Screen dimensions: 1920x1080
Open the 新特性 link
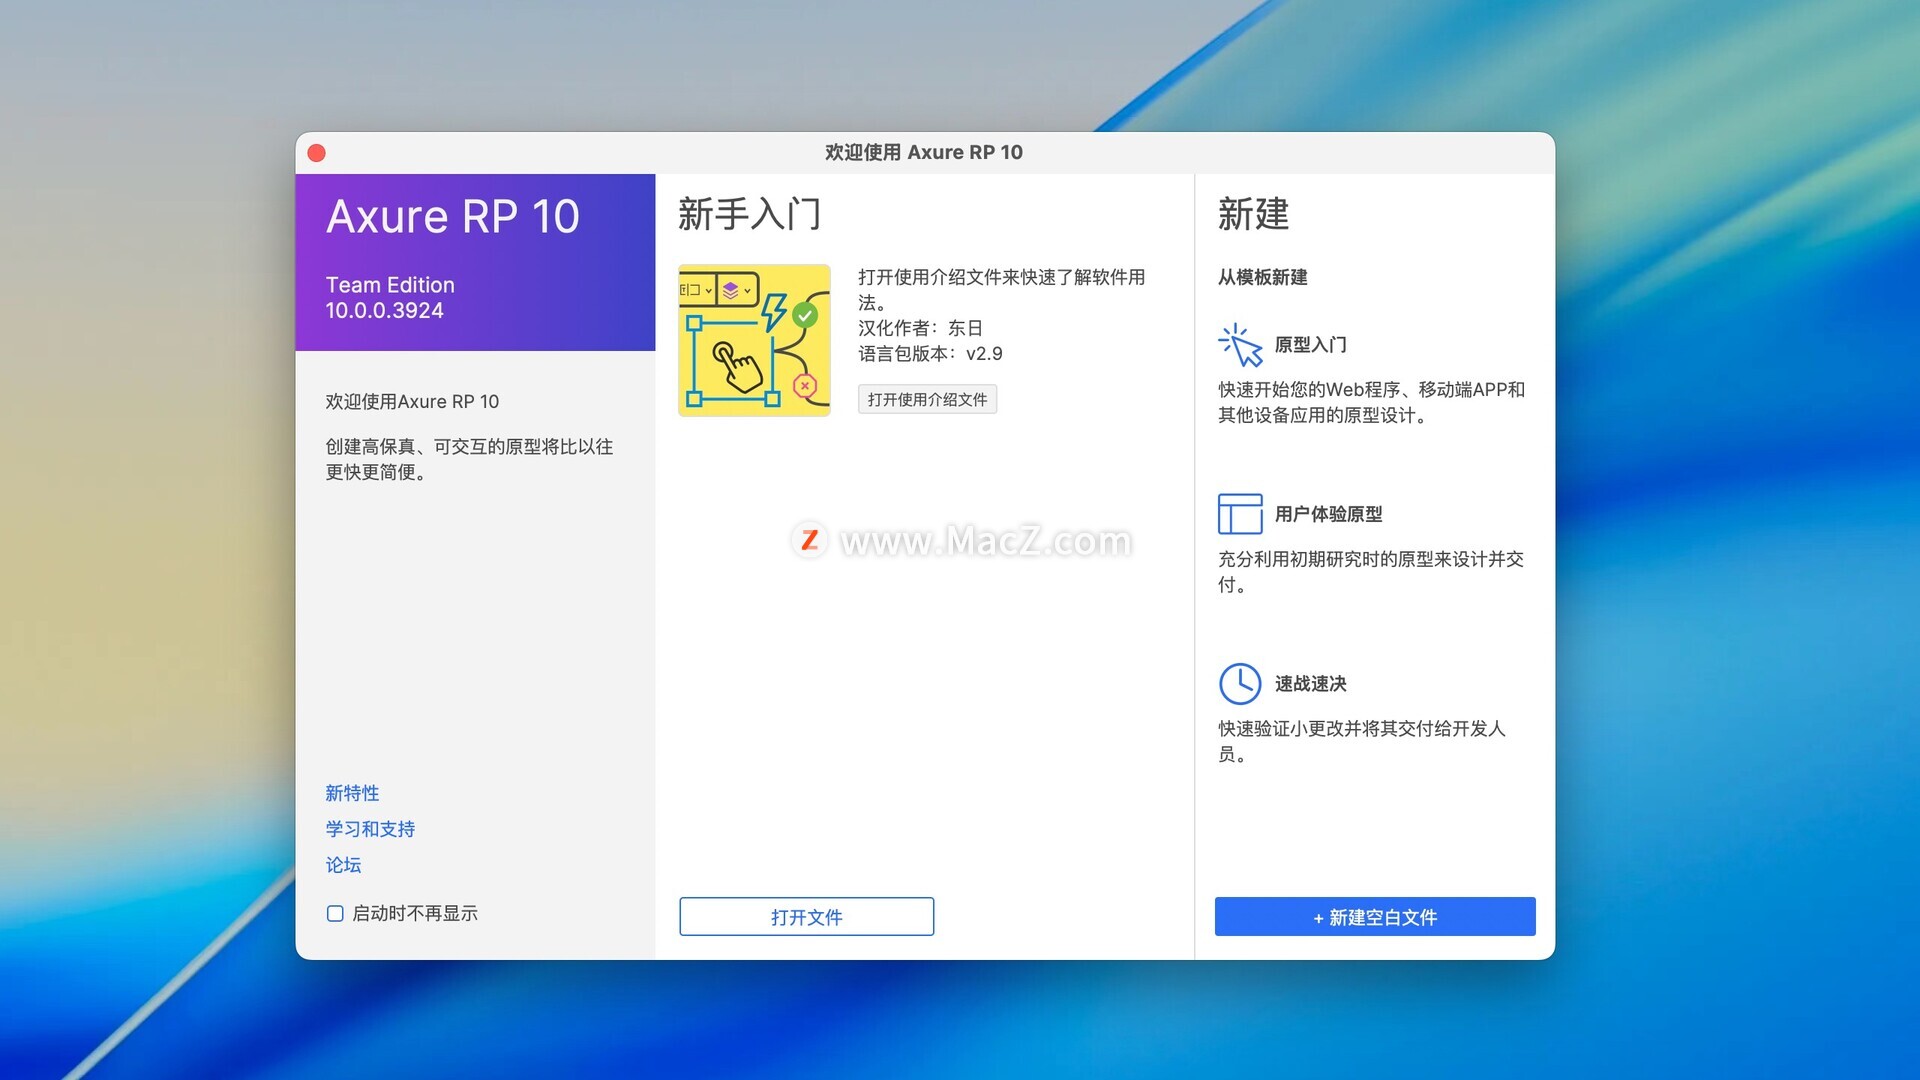[x=352, y=793]
